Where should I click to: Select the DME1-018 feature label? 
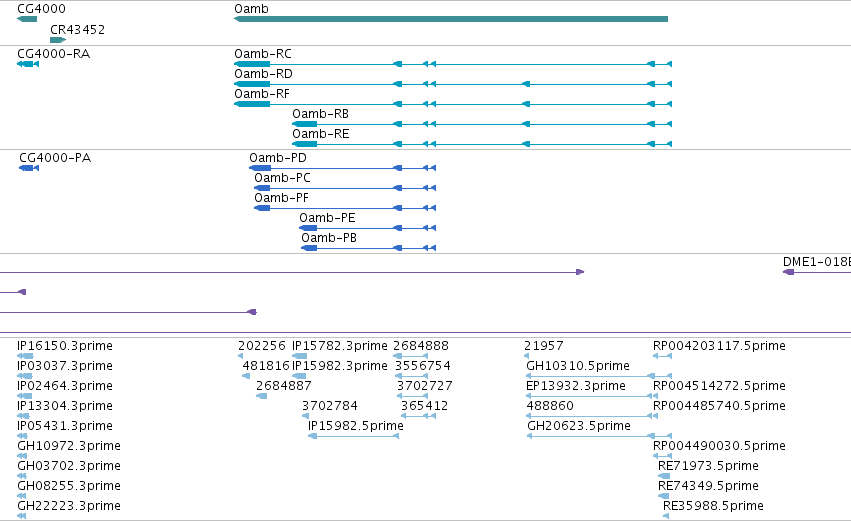[817, 262]
